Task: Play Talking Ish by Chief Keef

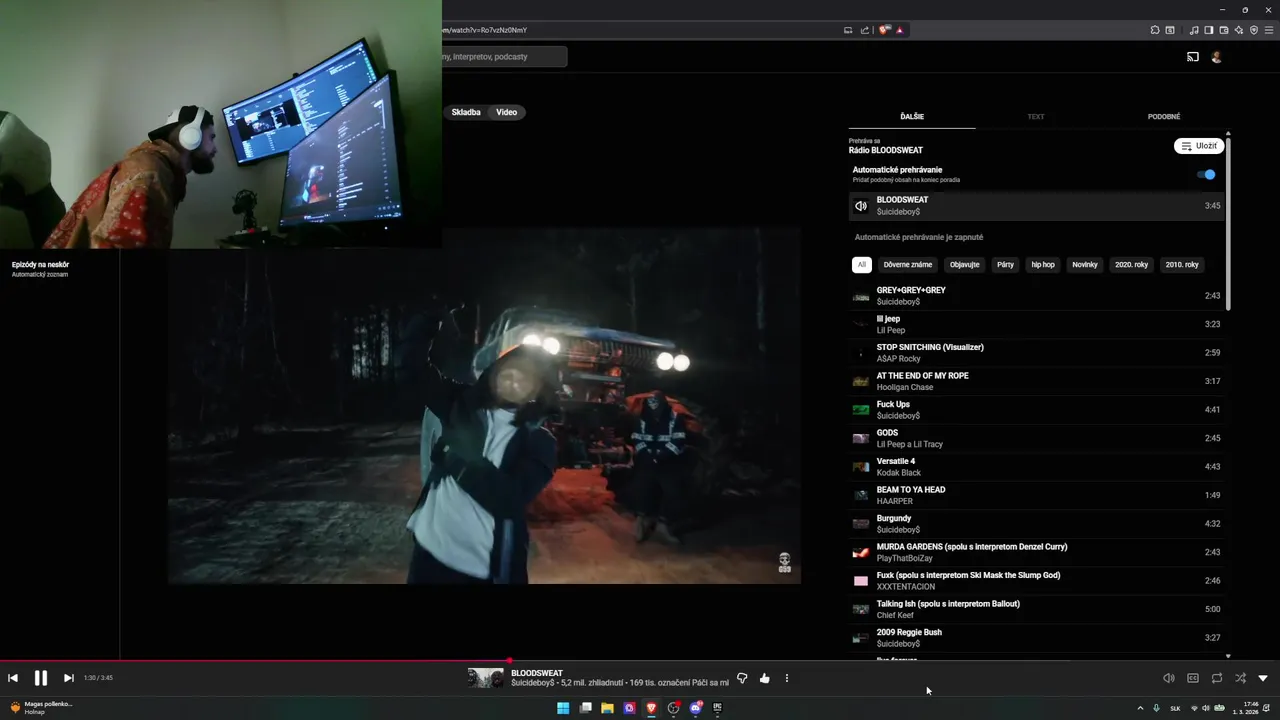Action: 1037,609
